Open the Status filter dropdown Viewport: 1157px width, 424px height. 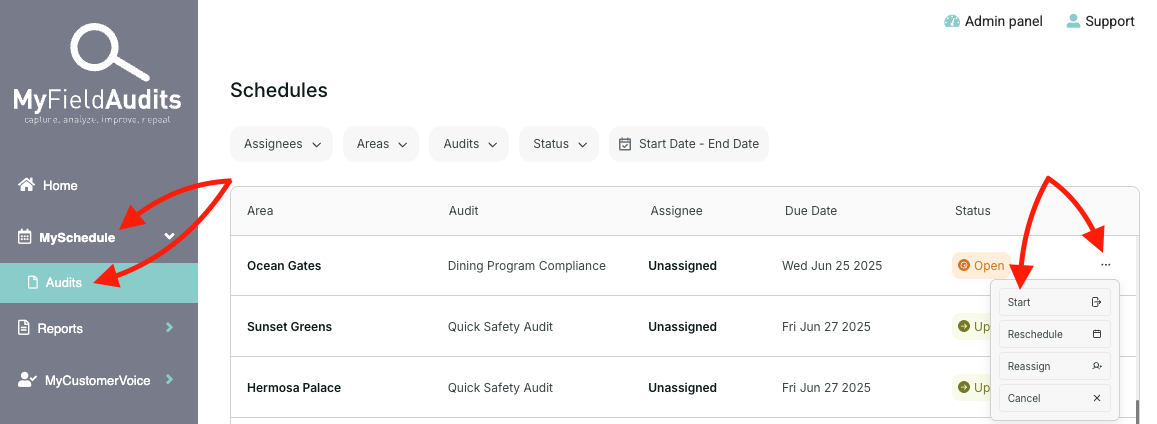click(x=559, y=144)
